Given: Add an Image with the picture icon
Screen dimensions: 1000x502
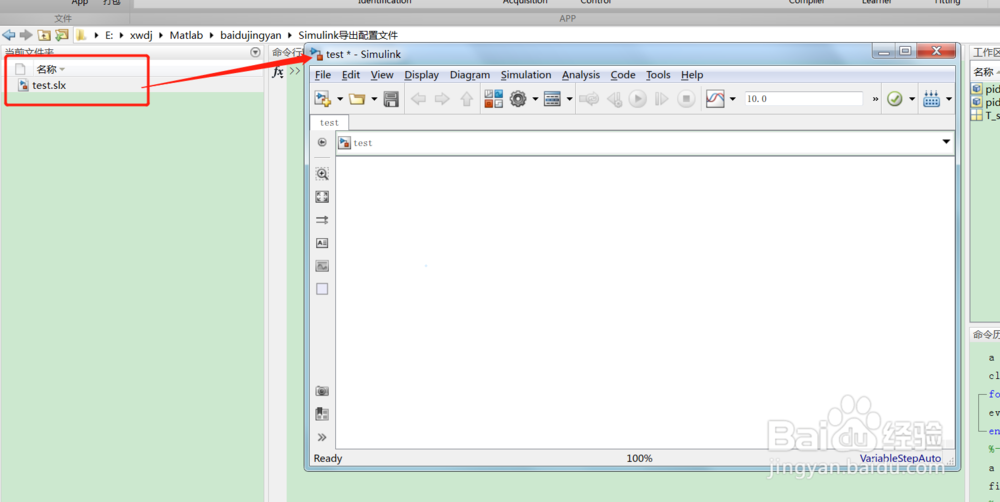Looking at the screenshot, I should pyautogui.click(x=322, y=266).
